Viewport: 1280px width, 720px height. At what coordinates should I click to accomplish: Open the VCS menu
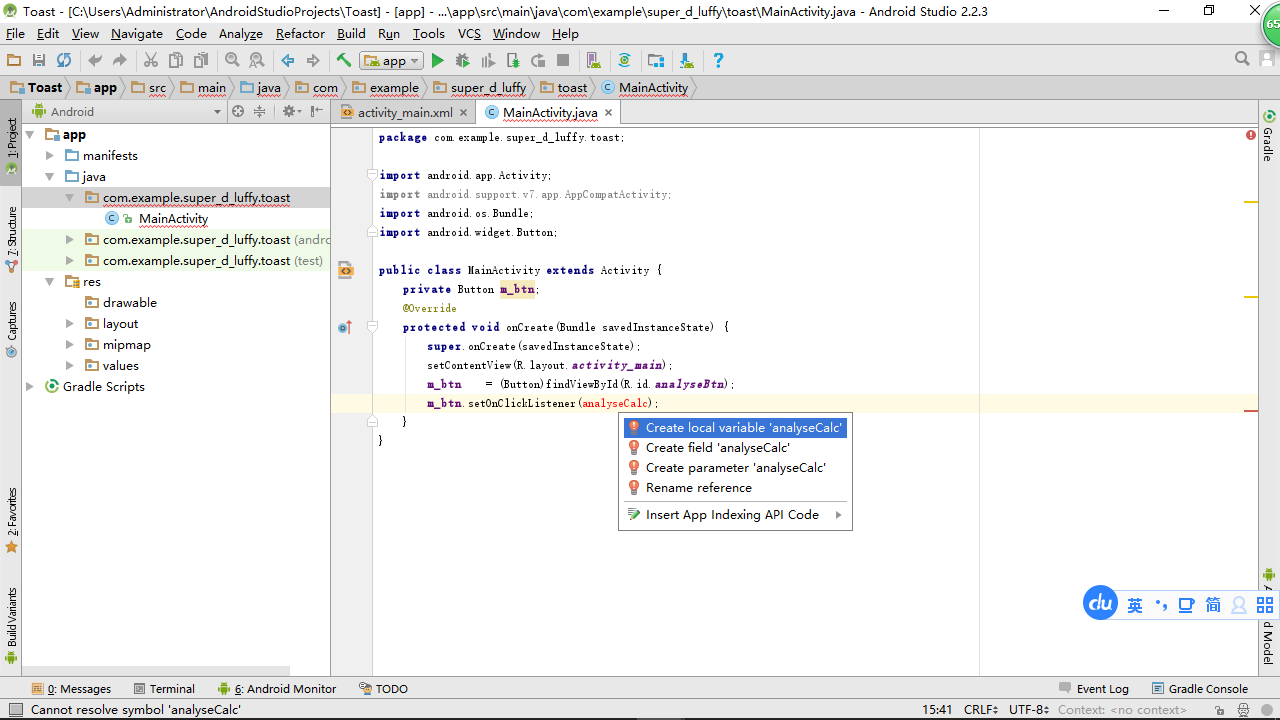(x=470, y=33)
